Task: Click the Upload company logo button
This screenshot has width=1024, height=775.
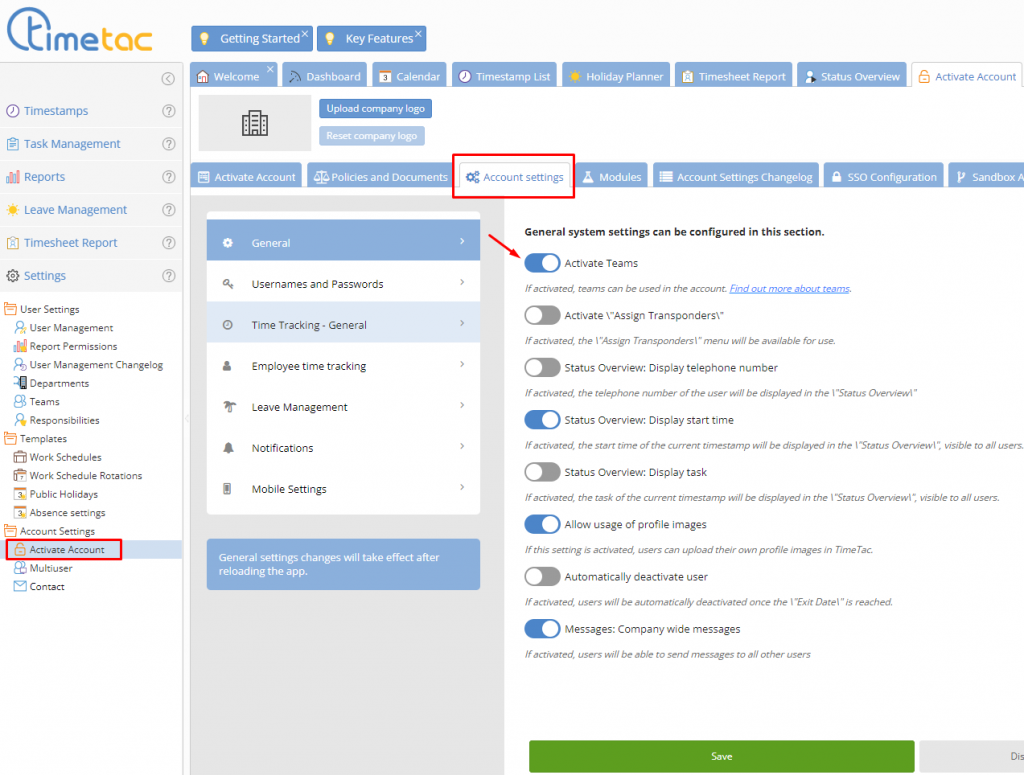Action: (x=375, y=108)
